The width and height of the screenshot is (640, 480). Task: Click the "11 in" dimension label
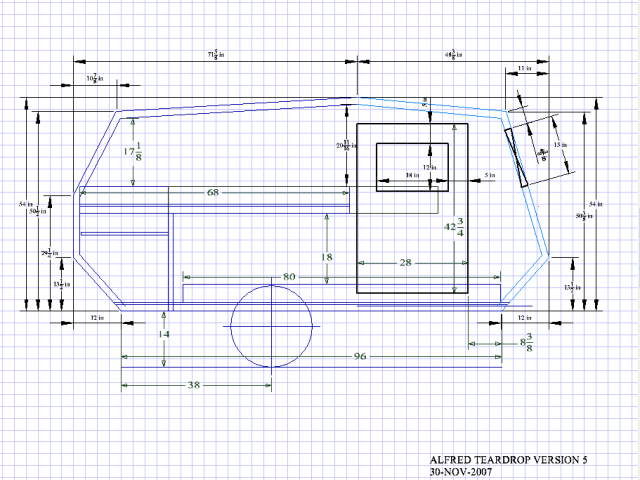pyautogui.click(x=524, y=68)
